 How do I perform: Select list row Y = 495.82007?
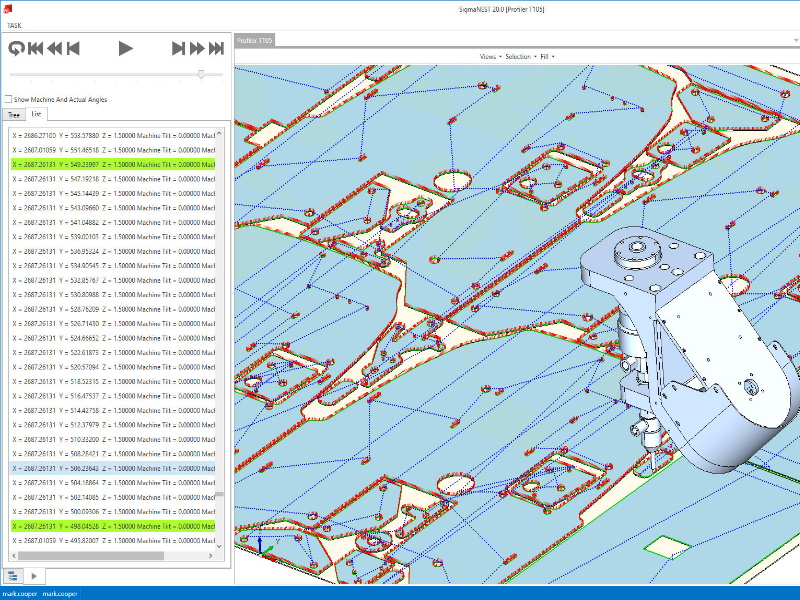pos(113,540)
